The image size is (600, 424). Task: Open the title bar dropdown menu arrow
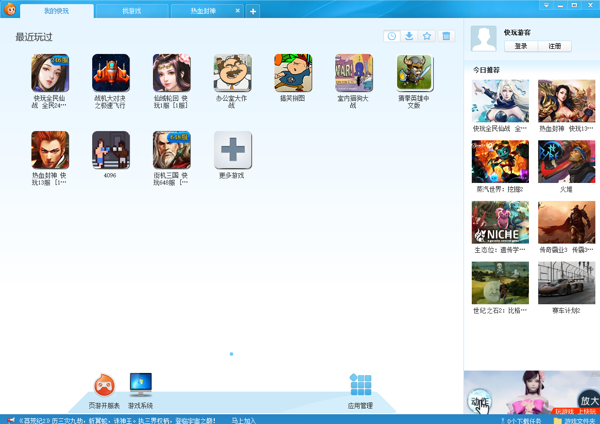tap(547, 5)
